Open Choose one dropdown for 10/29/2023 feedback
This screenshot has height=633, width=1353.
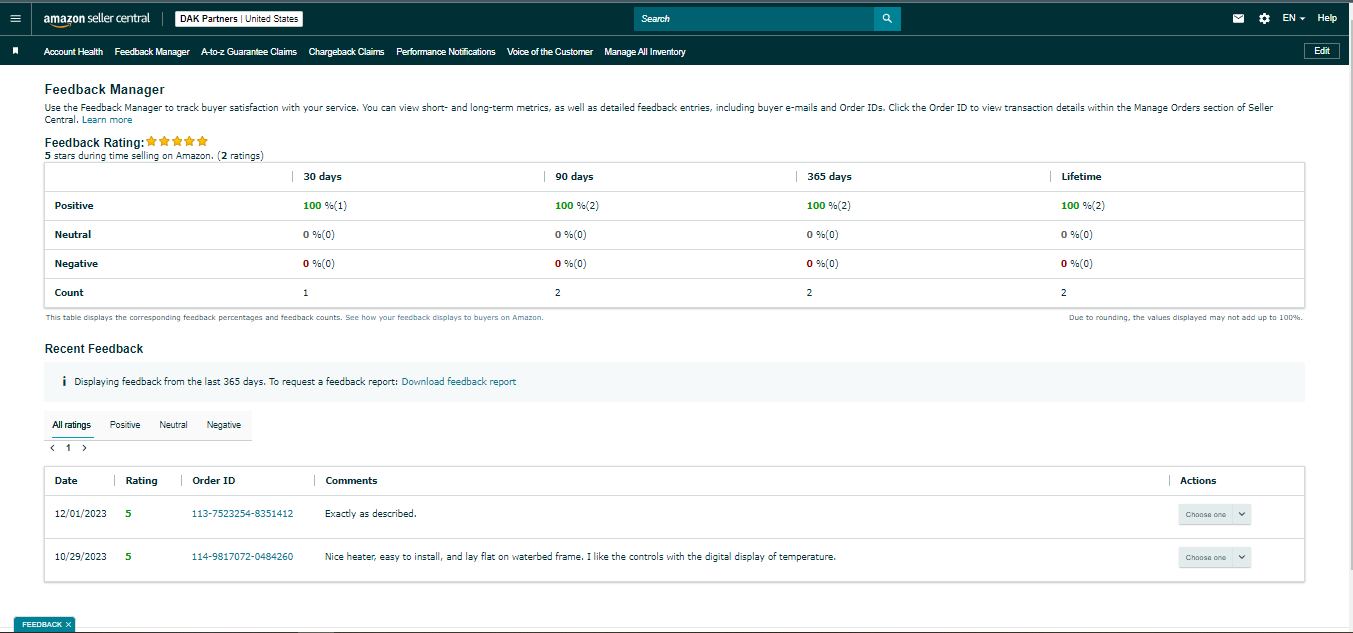[x=1215, y=557]
